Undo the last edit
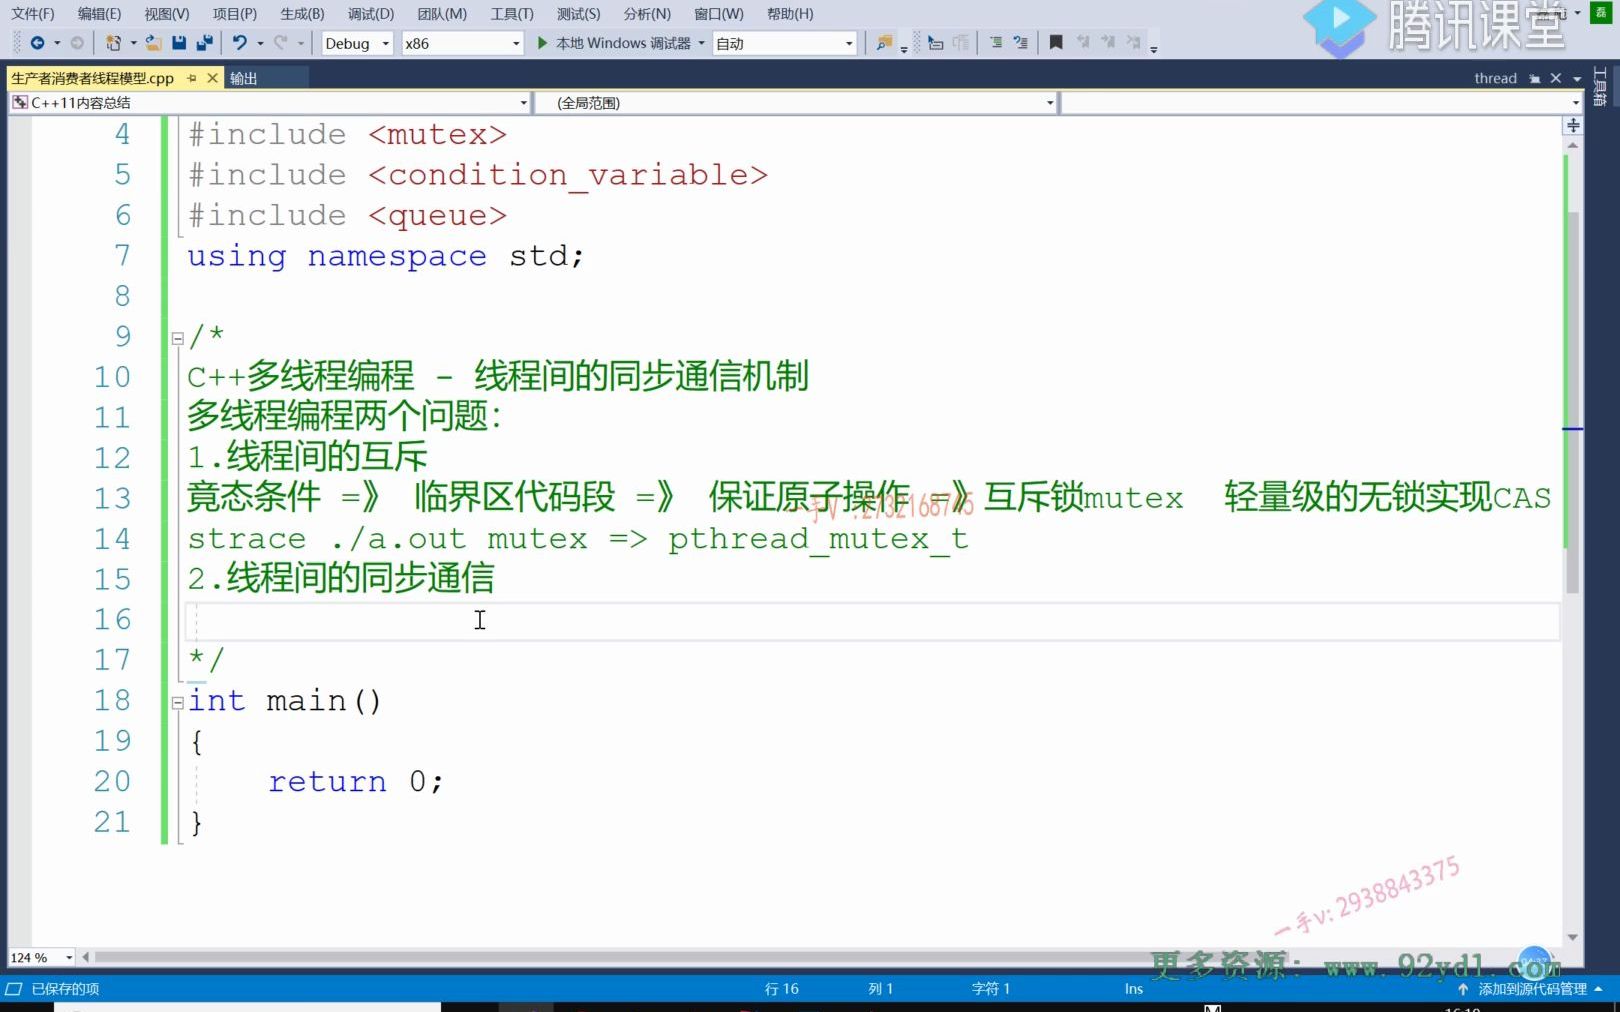This screenshot has height=1012, width=1620. [240, 42]
